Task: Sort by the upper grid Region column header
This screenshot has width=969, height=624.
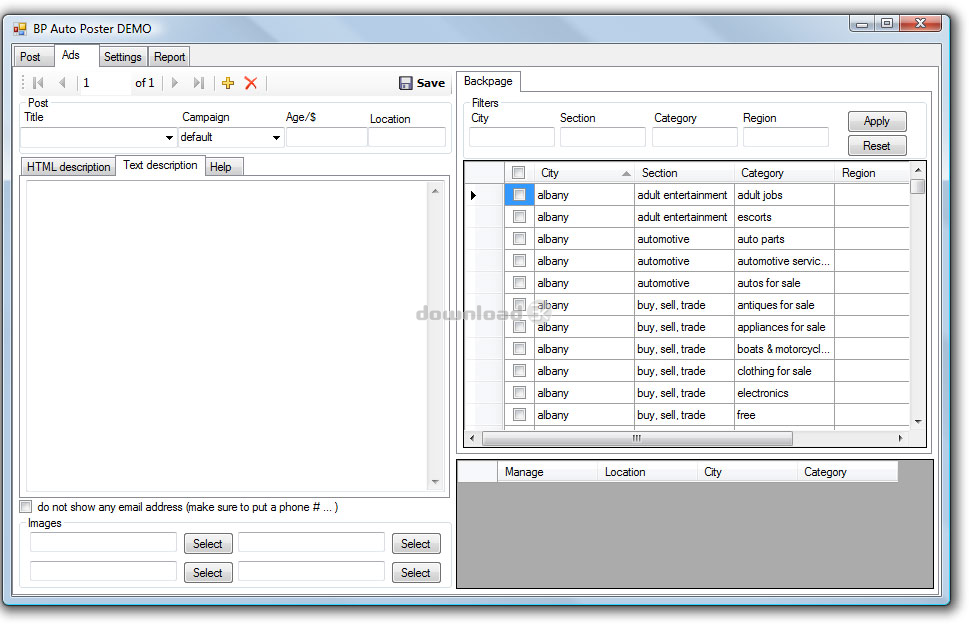Action: pos(871,173)
